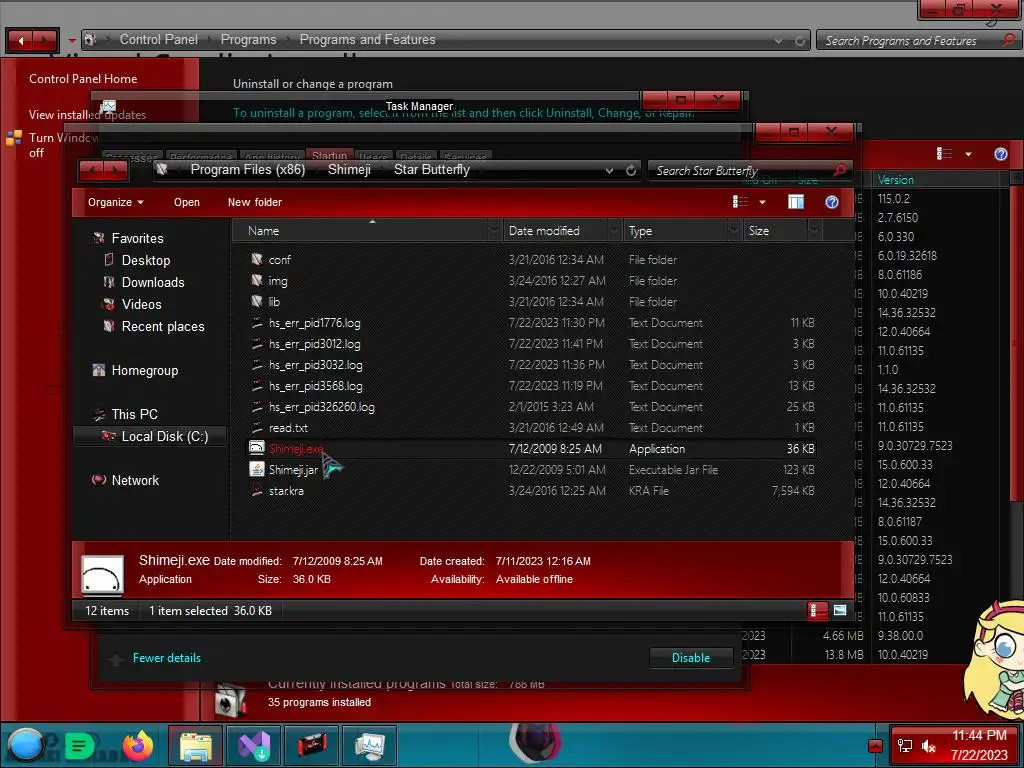Open the view layout icon in Explorer toolbar
This screenshot has width=1024, height=768.
click(741, 202)
